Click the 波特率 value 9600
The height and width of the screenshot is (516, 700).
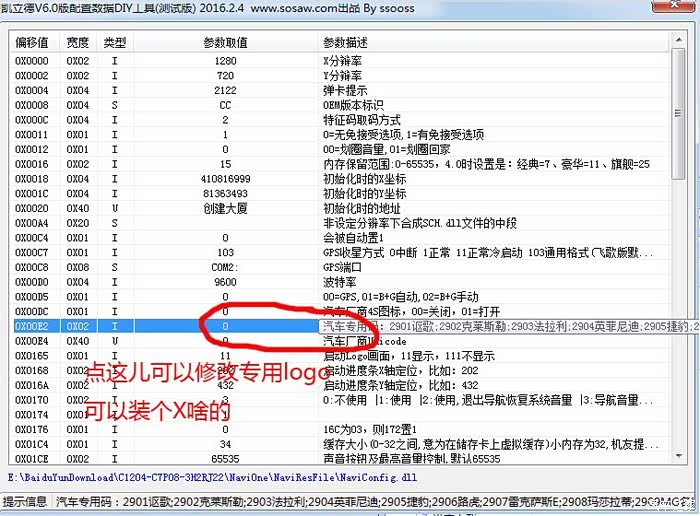click(x=225, y=282)
